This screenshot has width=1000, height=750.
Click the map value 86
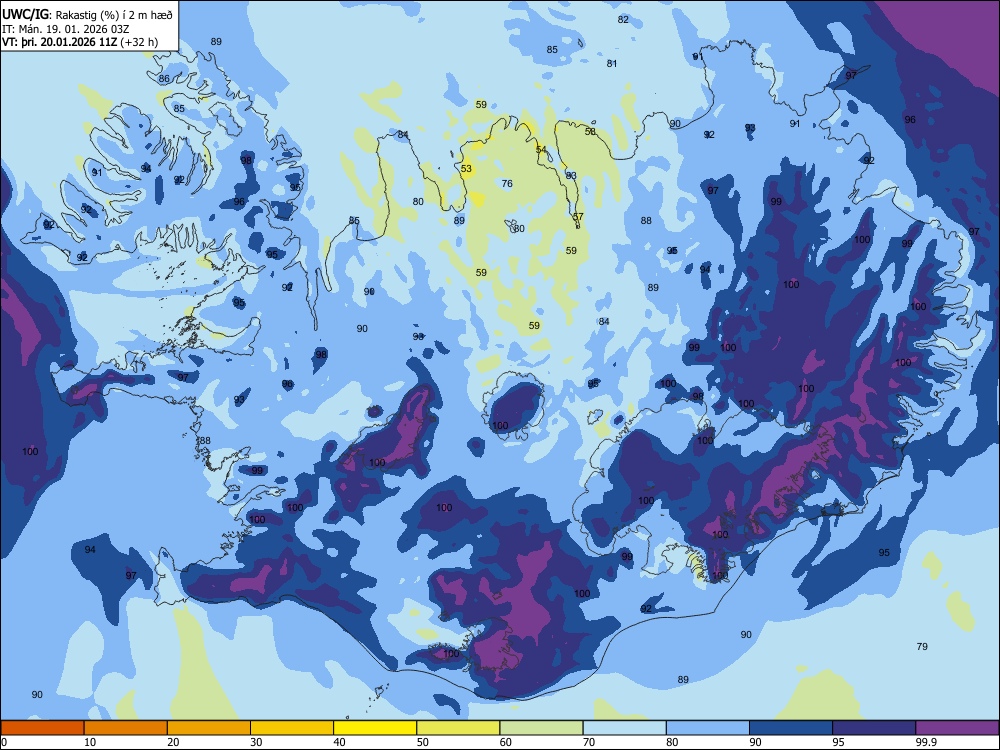pos(164,78)
